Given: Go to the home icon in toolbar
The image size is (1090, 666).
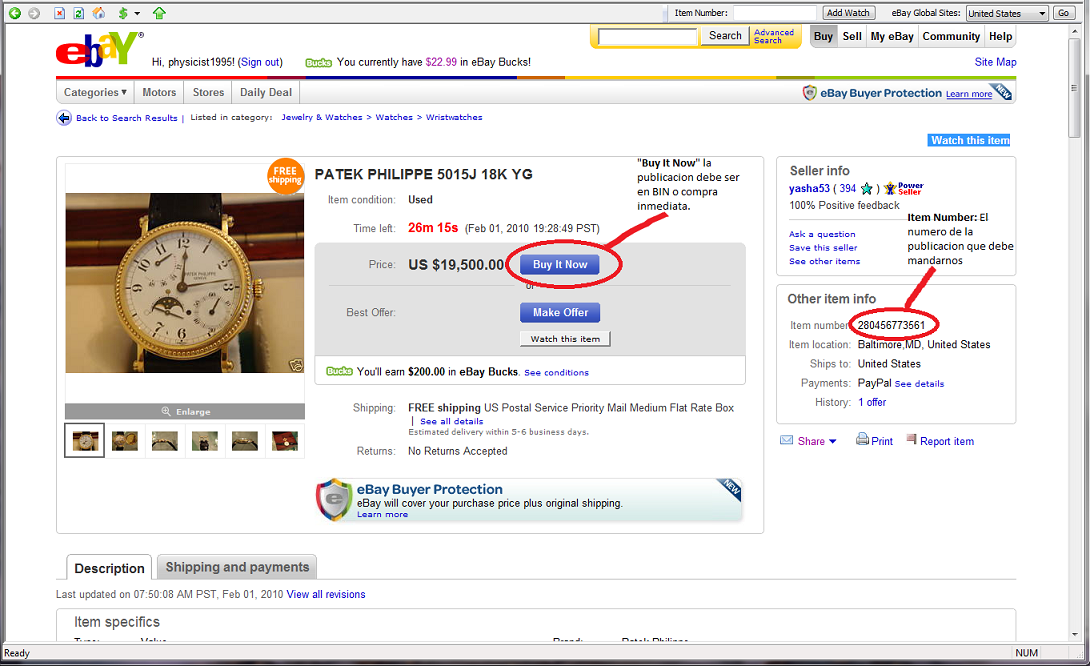Looking at the screenshot, I should (99, 13).
